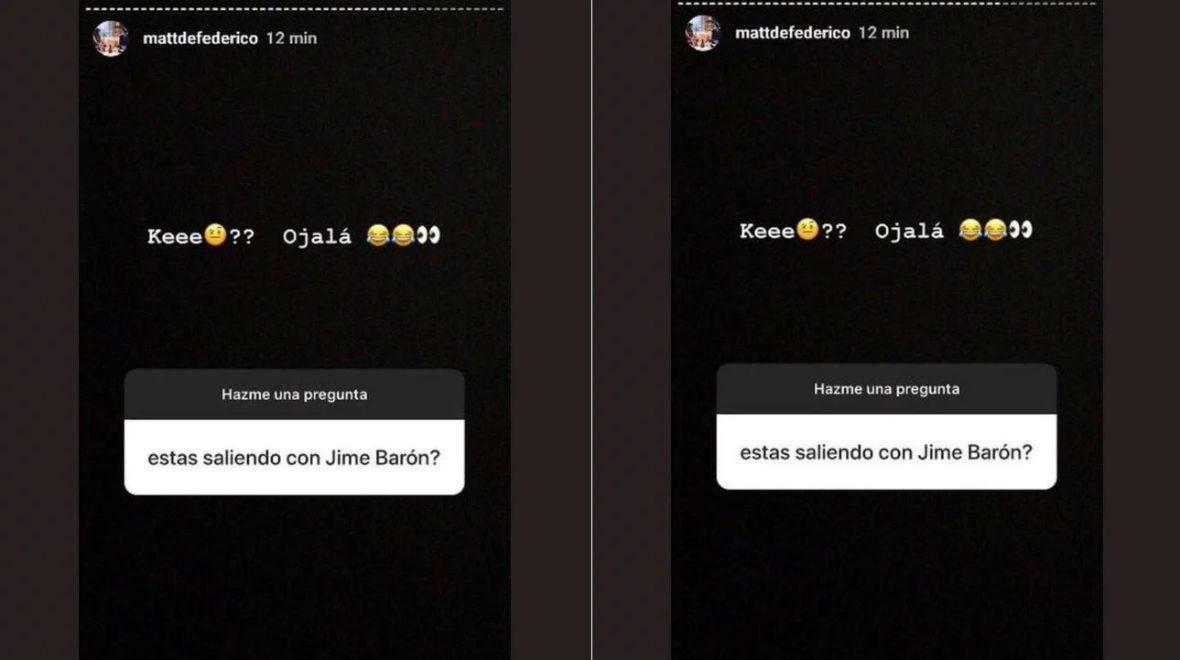Tap 'Hazme una pregunta' header in right story
1180x660 pixels.
(x=887, y=389)
